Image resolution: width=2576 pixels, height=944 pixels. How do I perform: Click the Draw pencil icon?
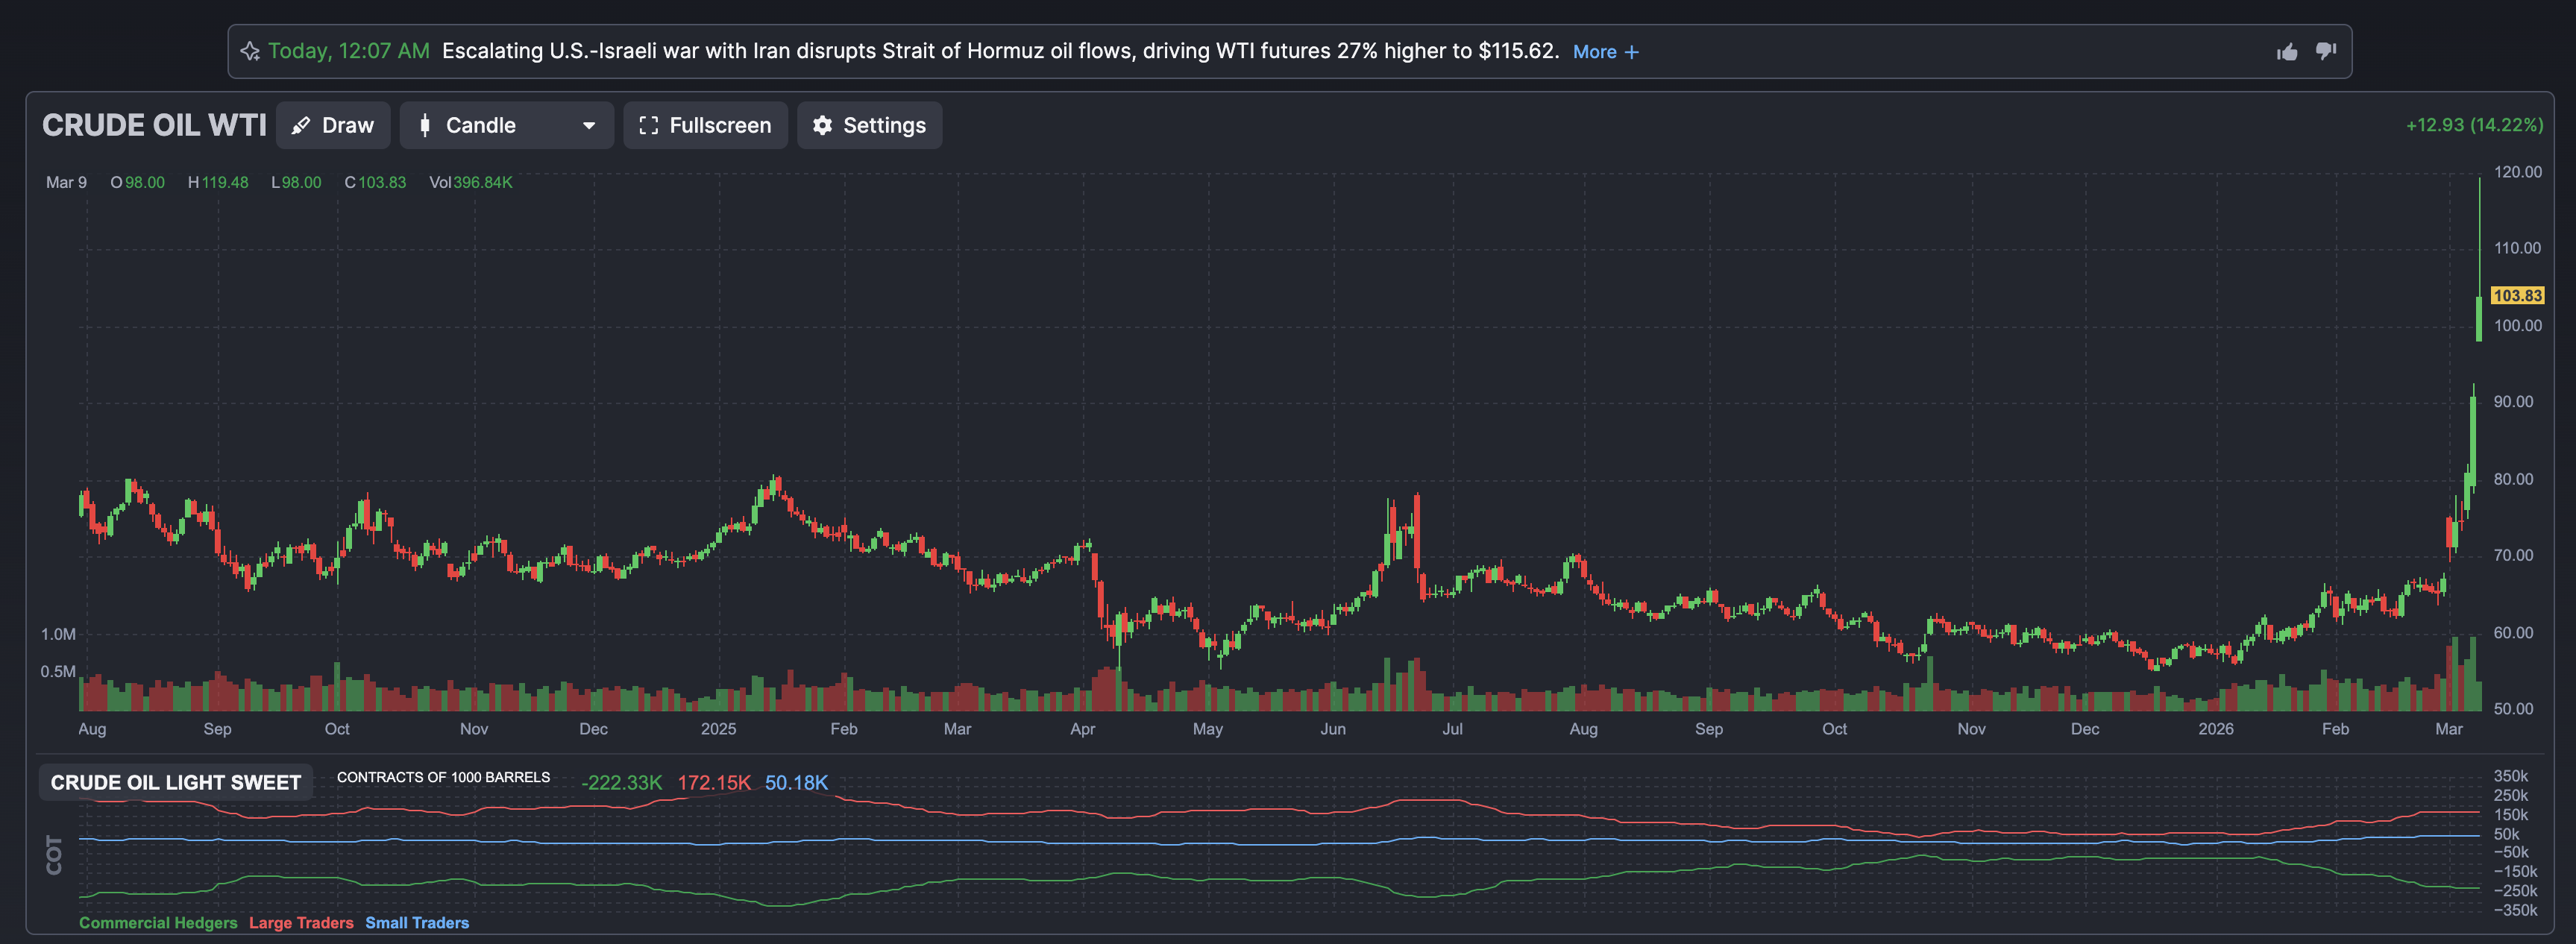301,126
